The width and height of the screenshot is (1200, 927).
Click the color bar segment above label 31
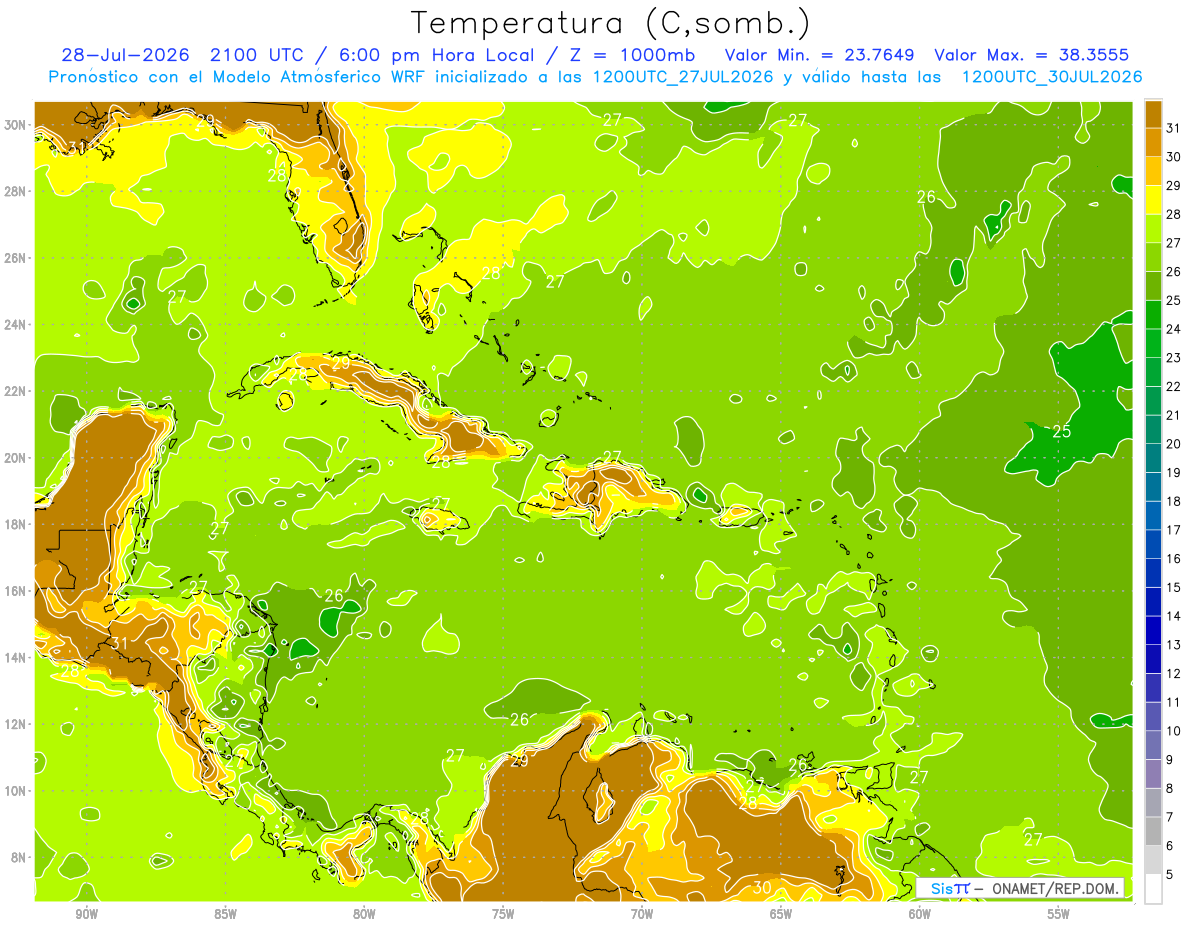[1153, 113]
